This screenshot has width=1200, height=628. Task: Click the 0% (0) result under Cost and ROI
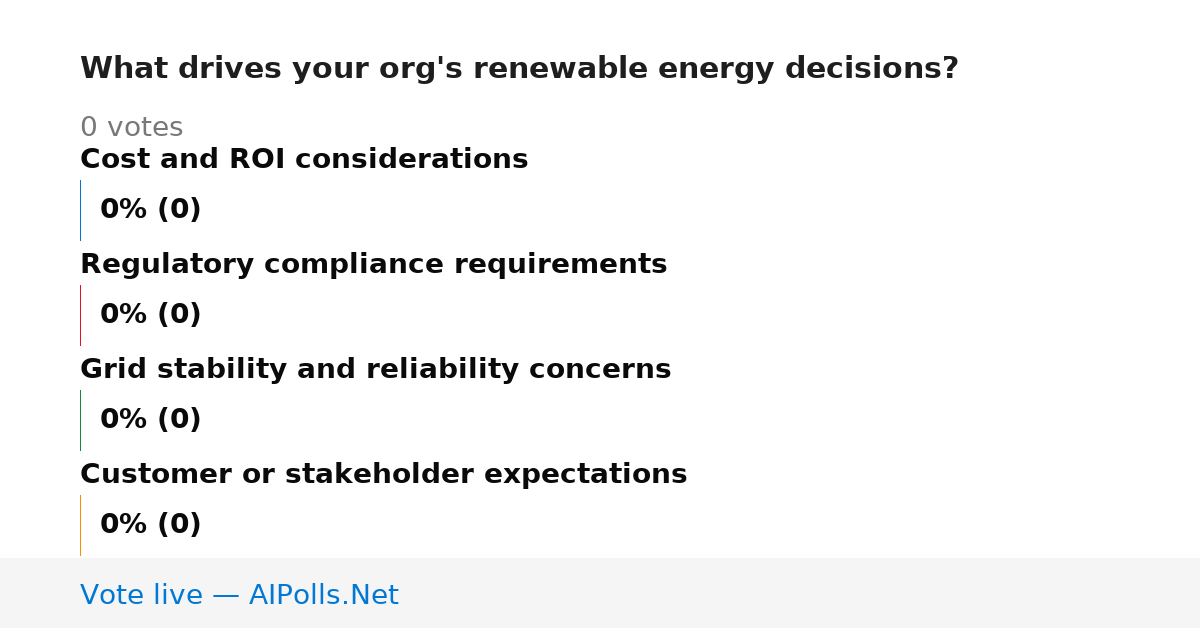click(x=150, y=210)
